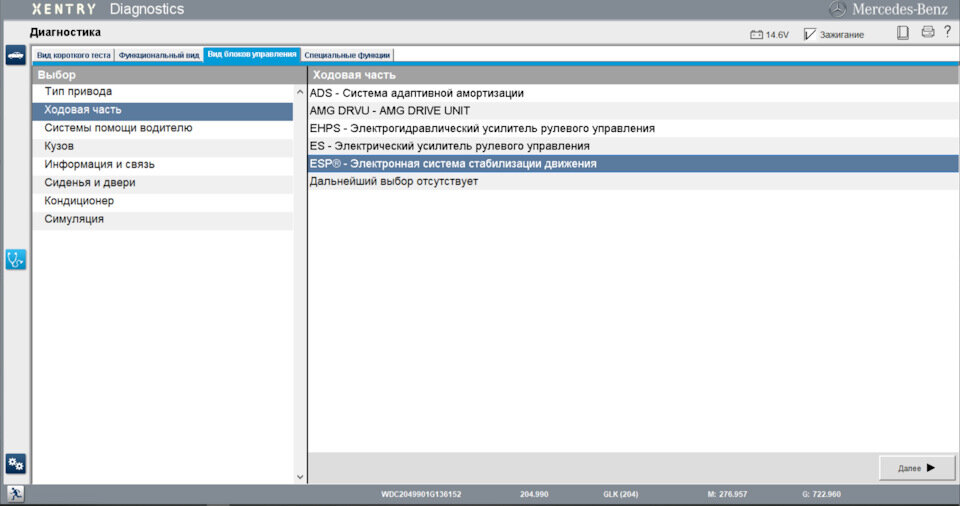Click the XENTRY Diagnostics title

[x=108, y=9]
